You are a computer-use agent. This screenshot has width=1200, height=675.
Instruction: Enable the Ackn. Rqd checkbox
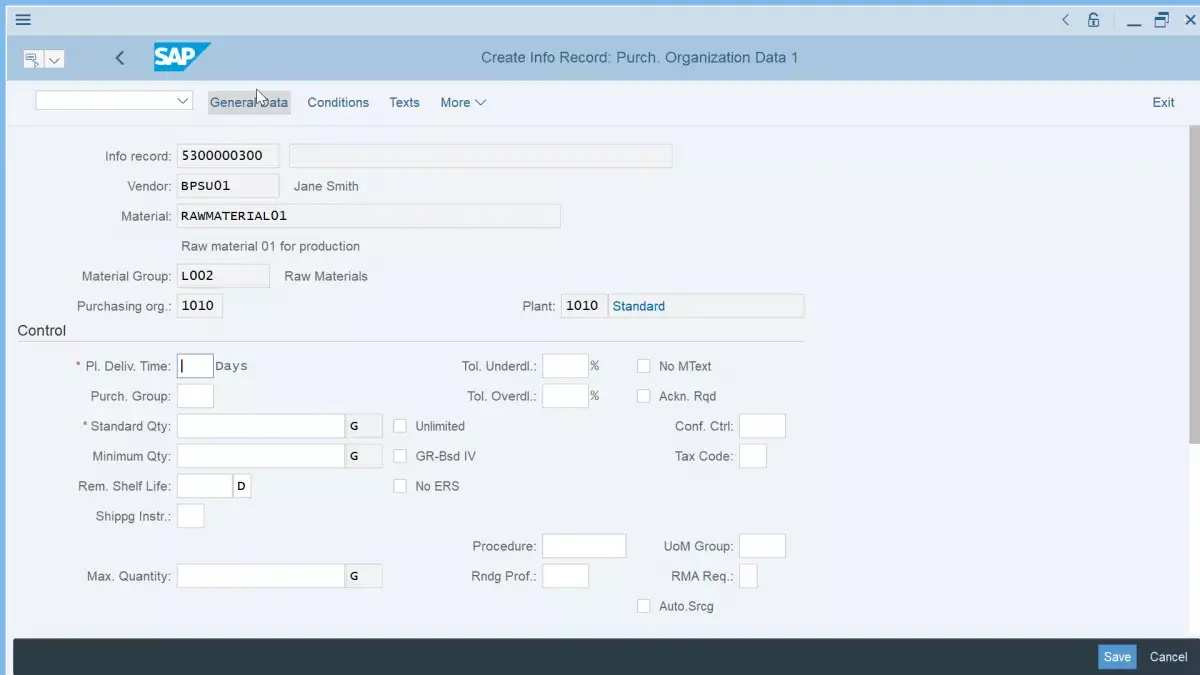(644, 396)
